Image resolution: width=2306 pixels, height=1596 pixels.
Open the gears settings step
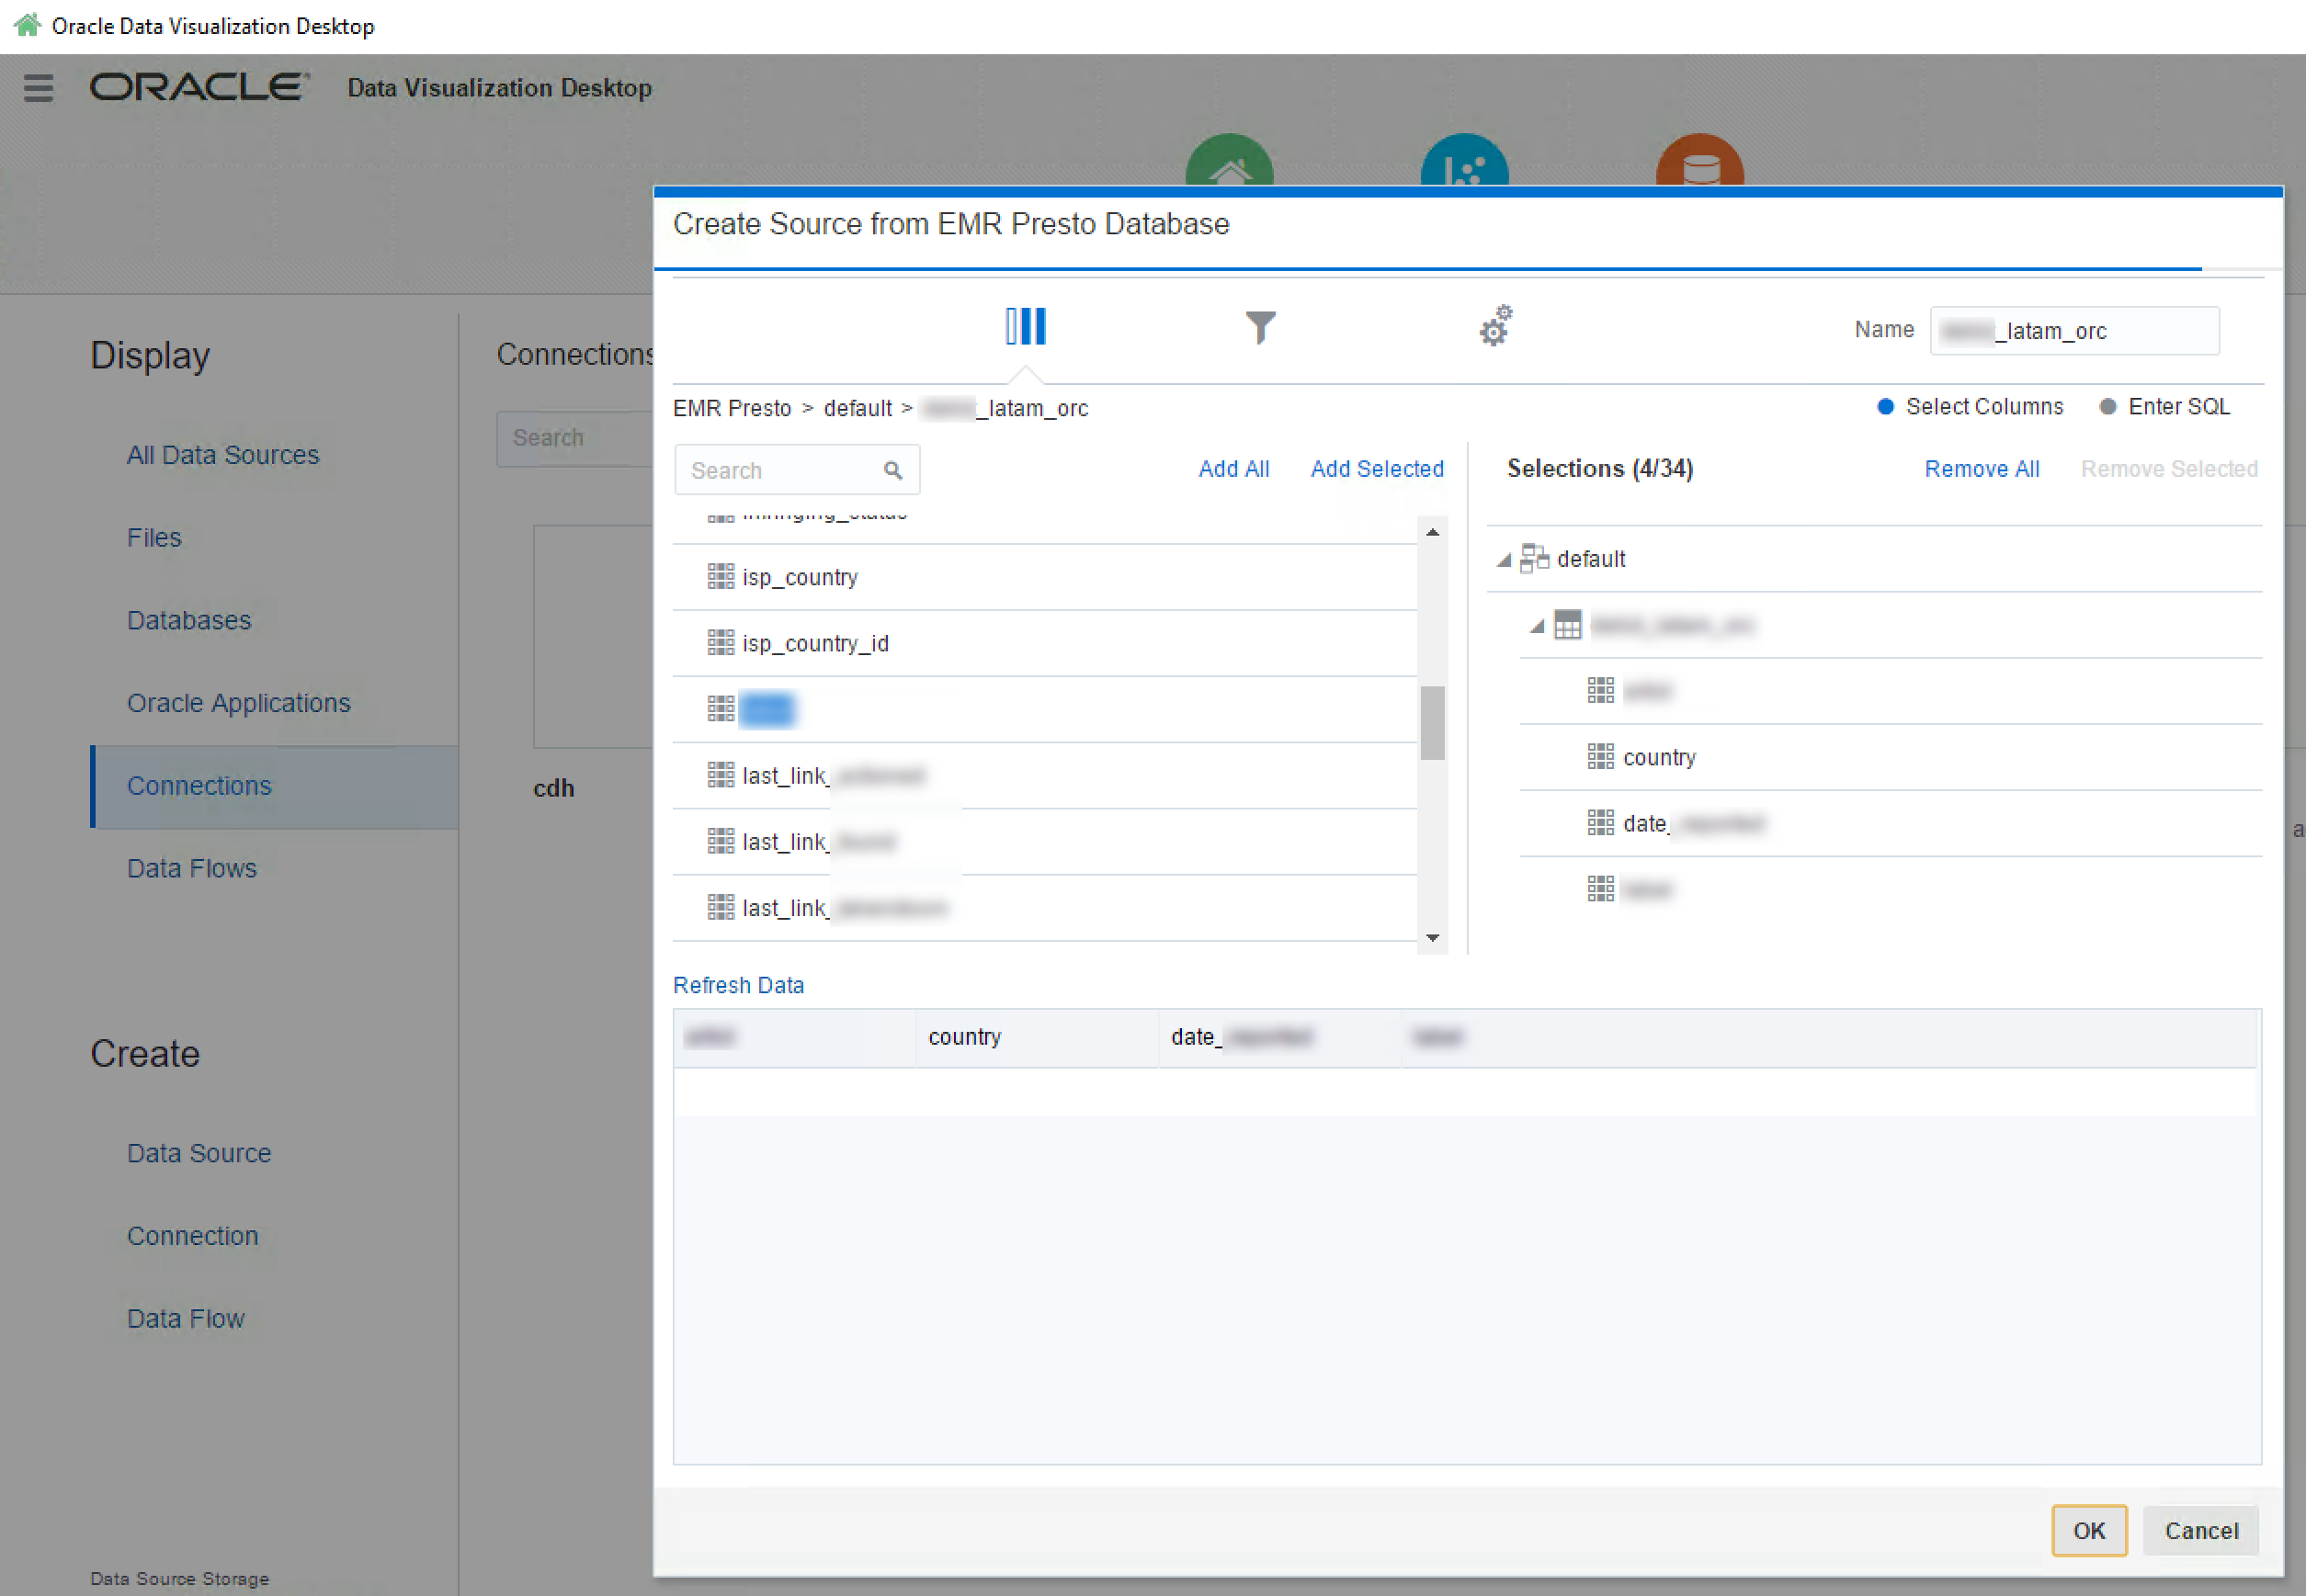point(1495,326)
